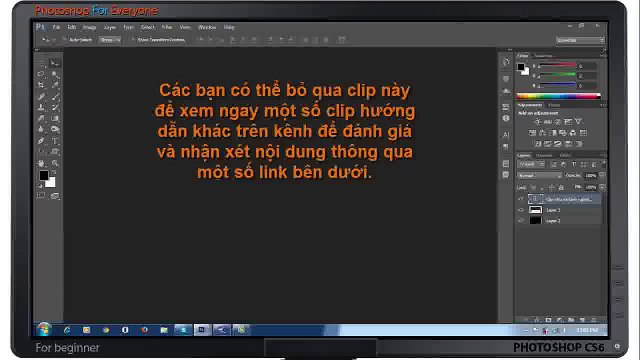Reset default foreground and background colors
The height and width of the screenshot is (360, 640).
click(40, 186)
